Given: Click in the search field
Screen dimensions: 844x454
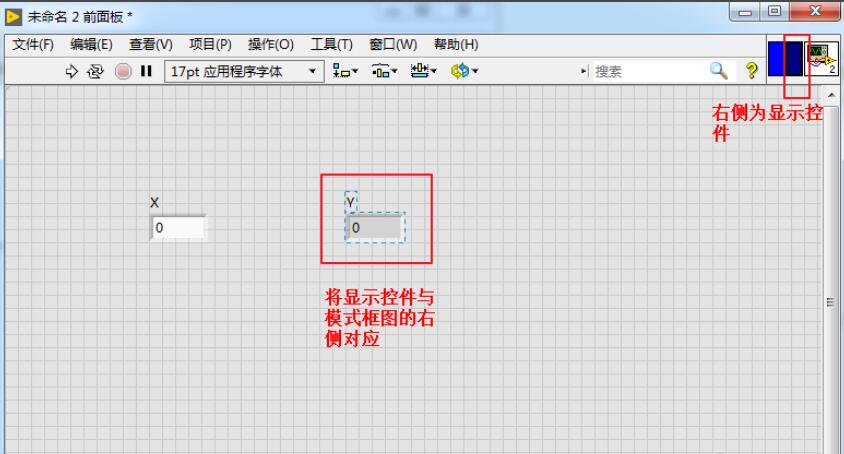Looking at the screenshot, I should coord(650,71).
